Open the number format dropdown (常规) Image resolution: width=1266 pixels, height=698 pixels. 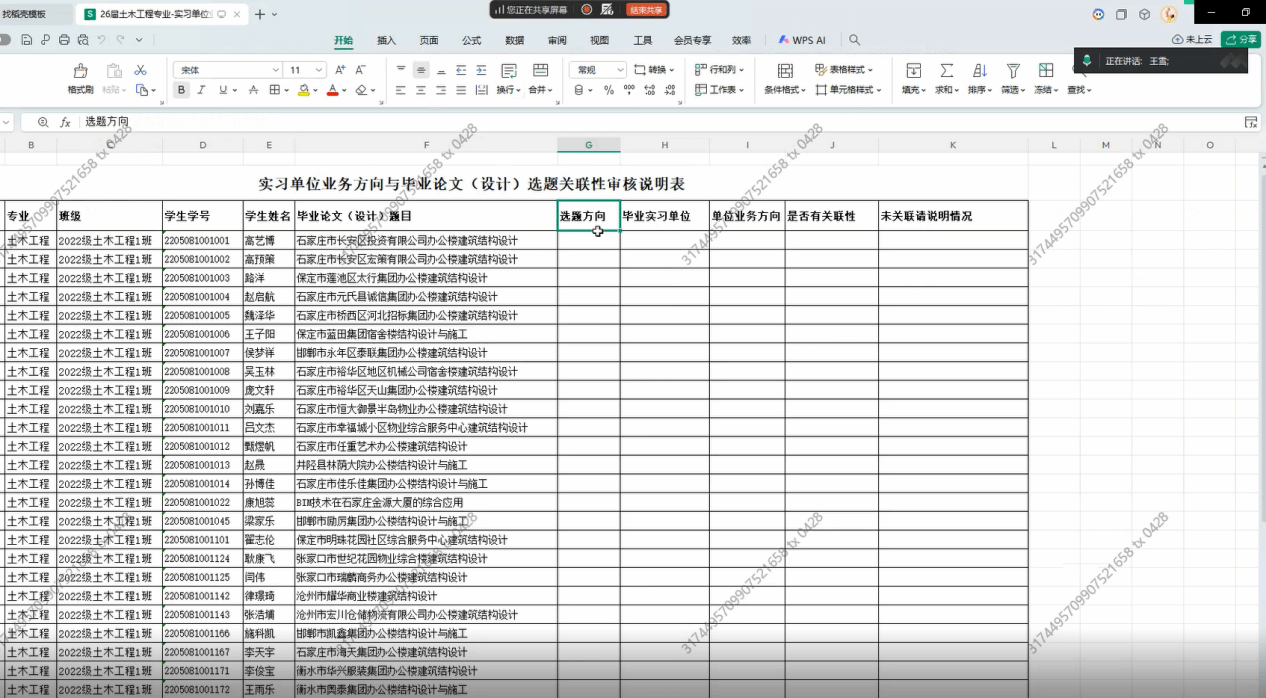[x=620, y=70]
